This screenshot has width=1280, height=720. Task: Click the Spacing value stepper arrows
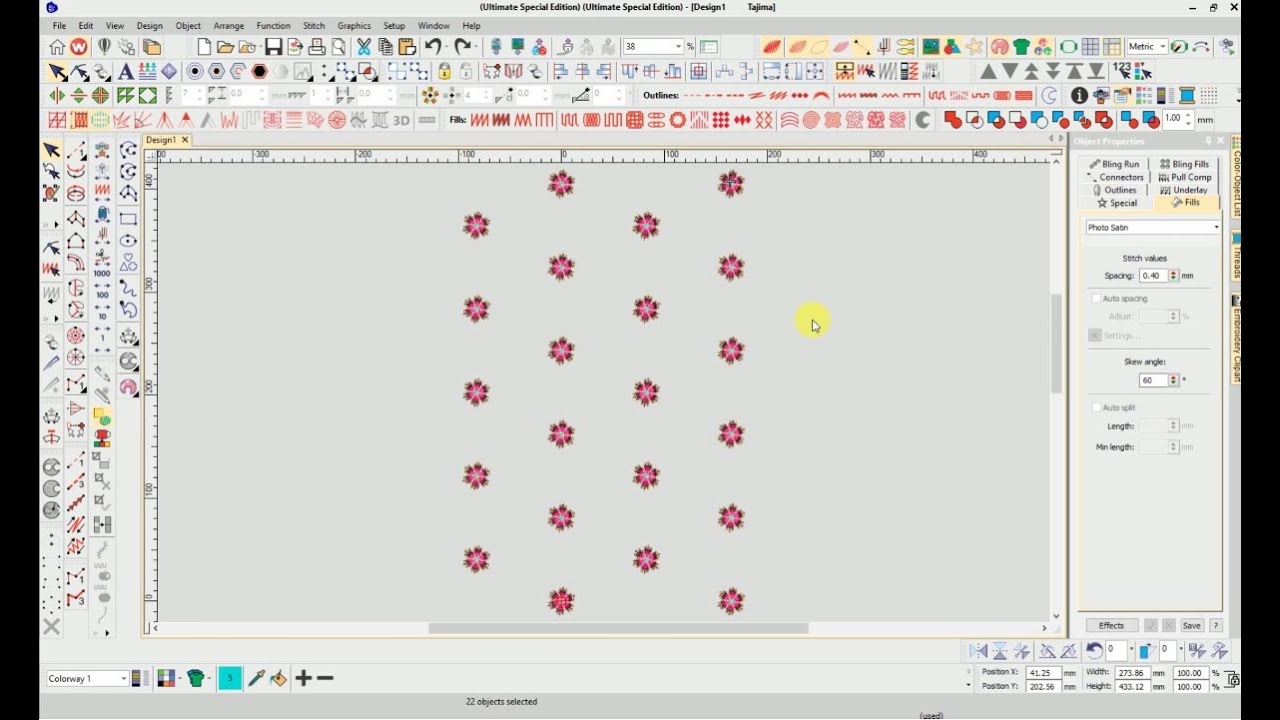tap(1174, 276)
